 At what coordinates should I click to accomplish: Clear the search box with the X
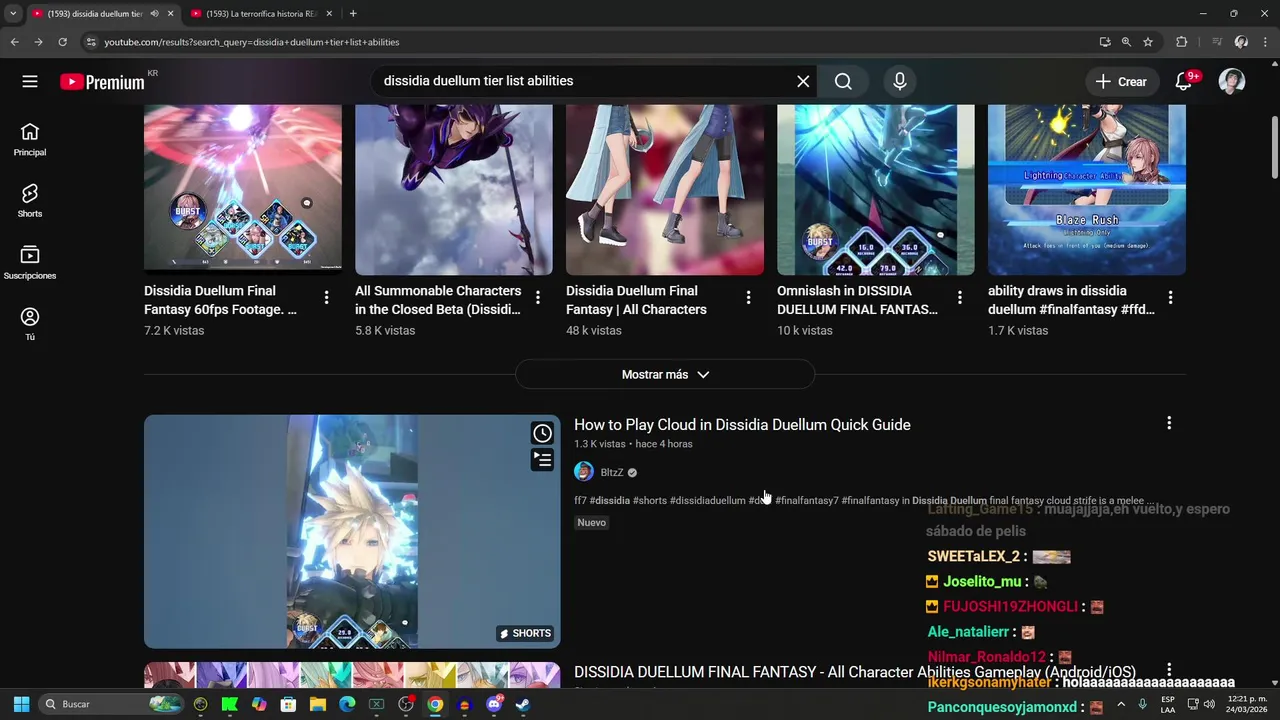click(803, 82)
